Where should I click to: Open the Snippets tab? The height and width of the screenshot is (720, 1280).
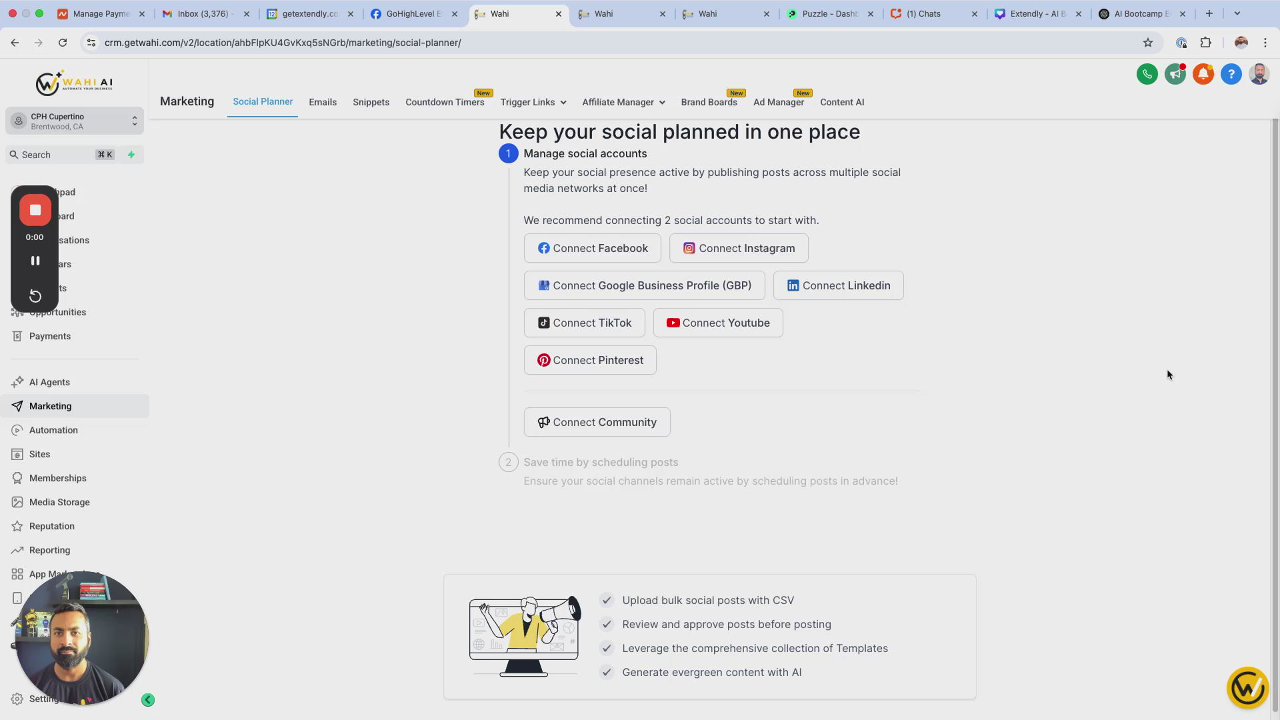coord(371,102)
